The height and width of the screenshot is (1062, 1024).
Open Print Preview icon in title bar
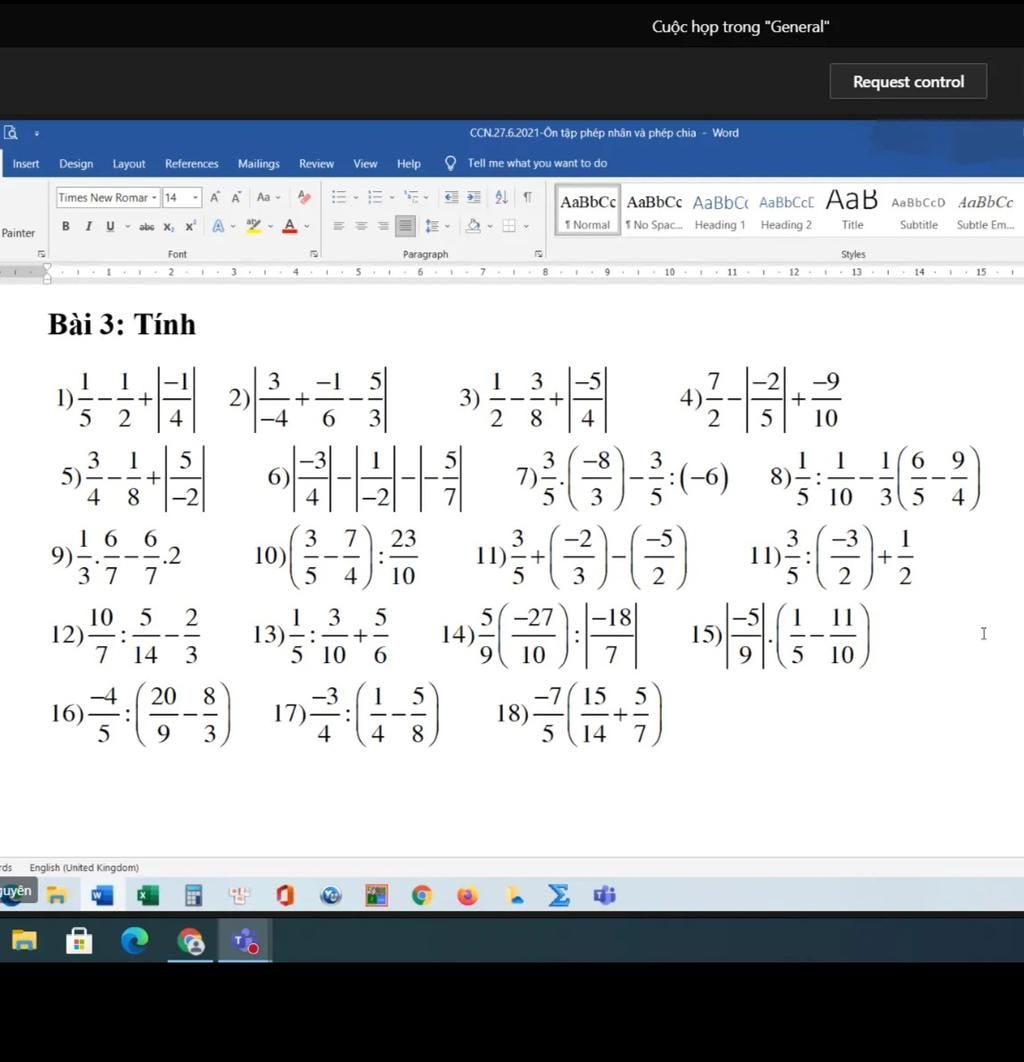point(11,133)
